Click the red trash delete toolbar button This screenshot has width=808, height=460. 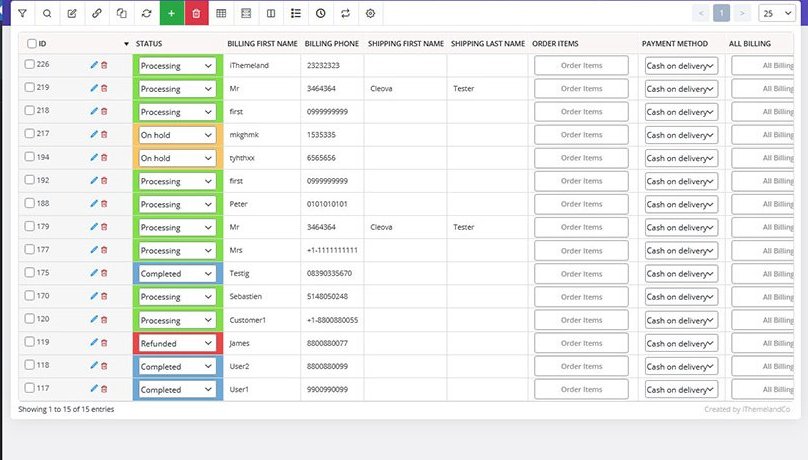point(196,13)
